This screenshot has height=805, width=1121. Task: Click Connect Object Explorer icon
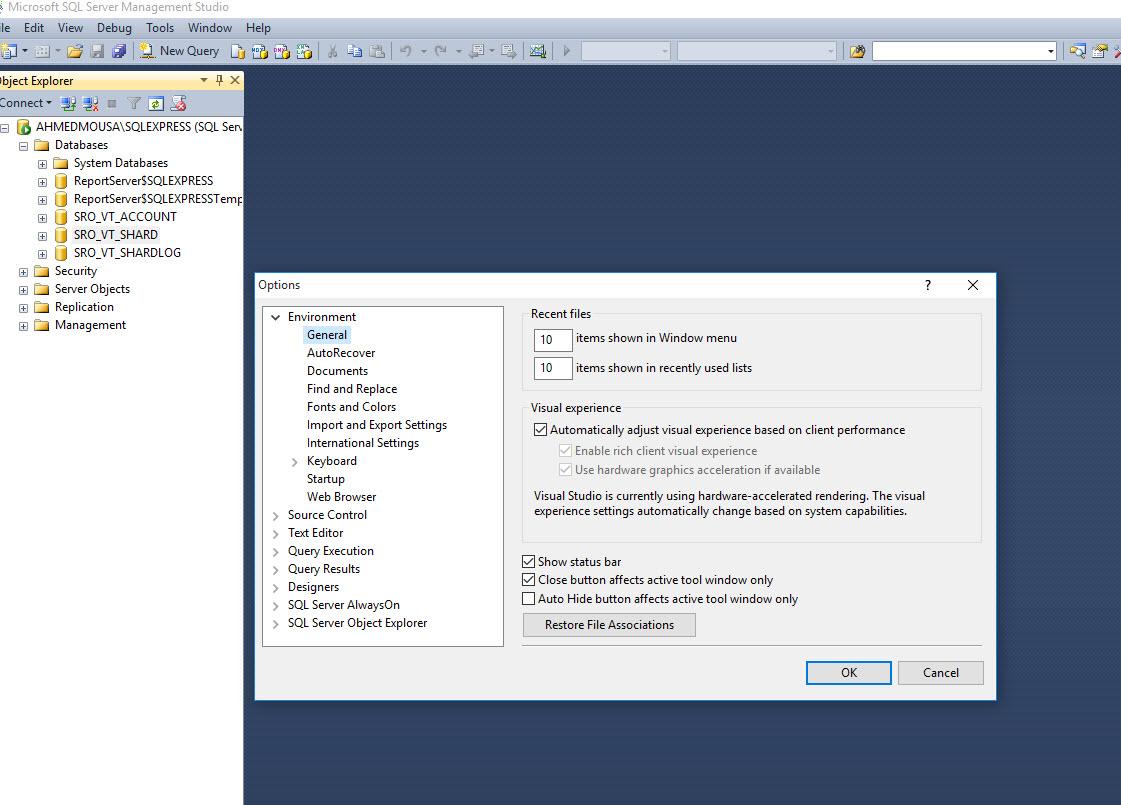(x=68, y=104)
